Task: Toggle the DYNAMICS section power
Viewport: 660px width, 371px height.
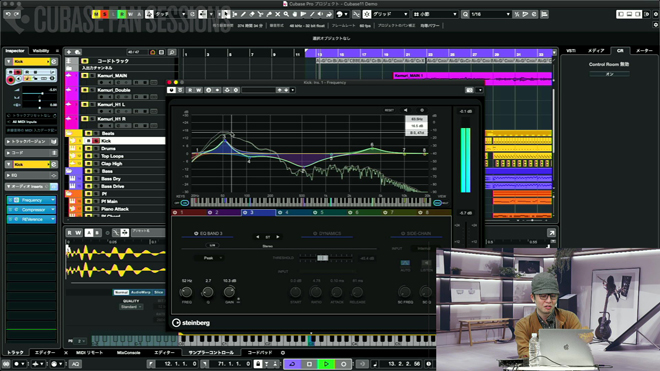Action: 314,234
